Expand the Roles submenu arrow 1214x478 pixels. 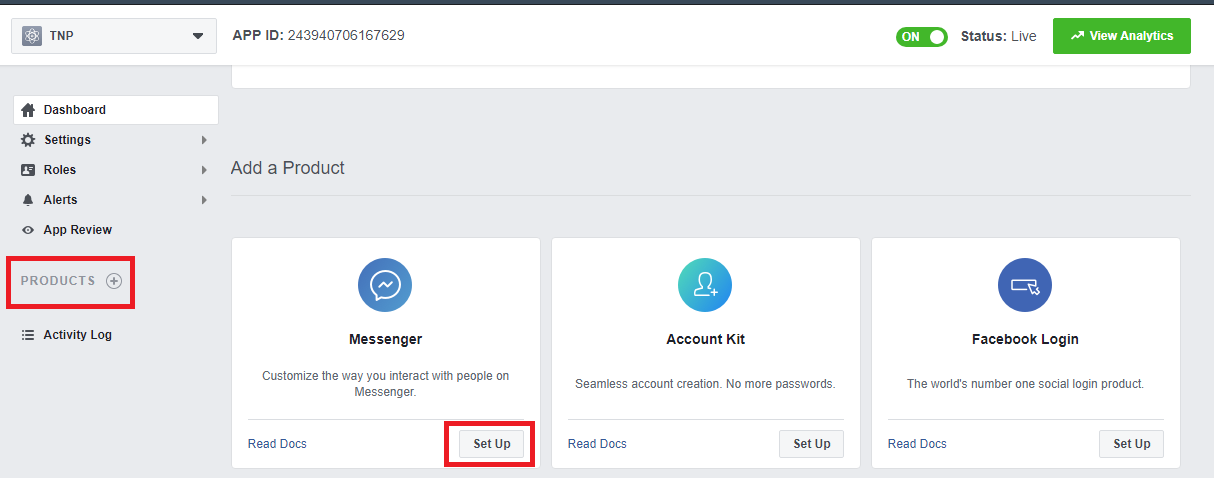click(204, 170)
